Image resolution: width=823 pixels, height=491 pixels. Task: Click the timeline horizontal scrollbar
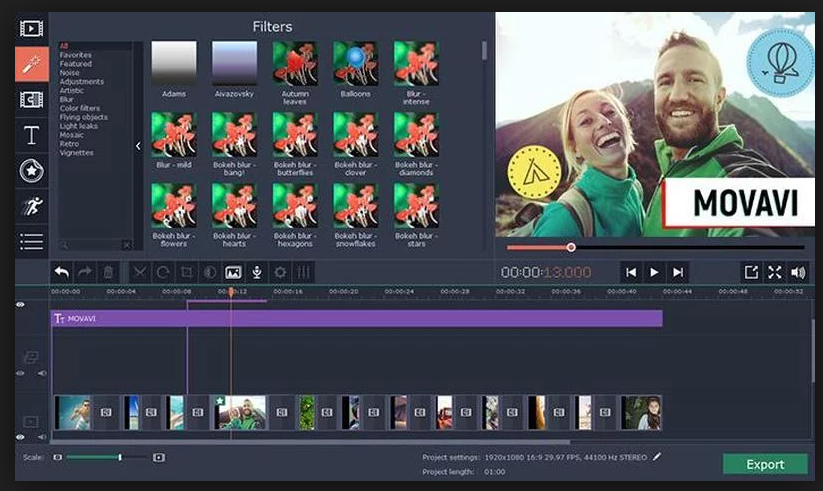(311, 442)
